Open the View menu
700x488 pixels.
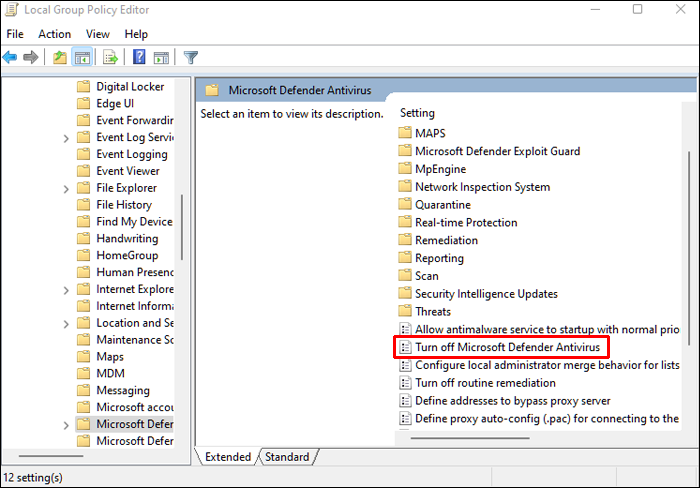pyautogui.click(x=98, y=34)
